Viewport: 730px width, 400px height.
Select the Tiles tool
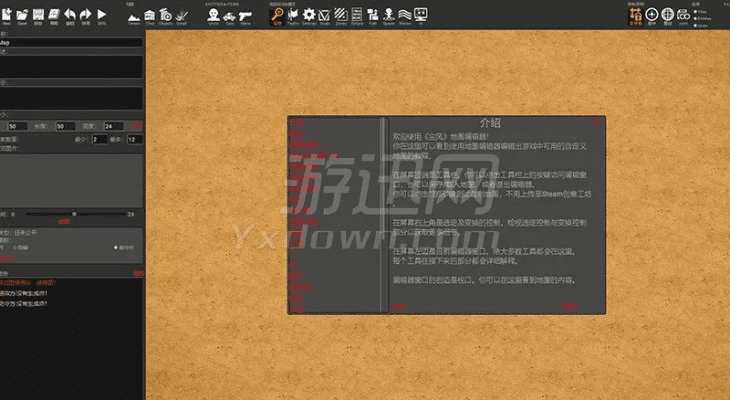click(150, 15)
